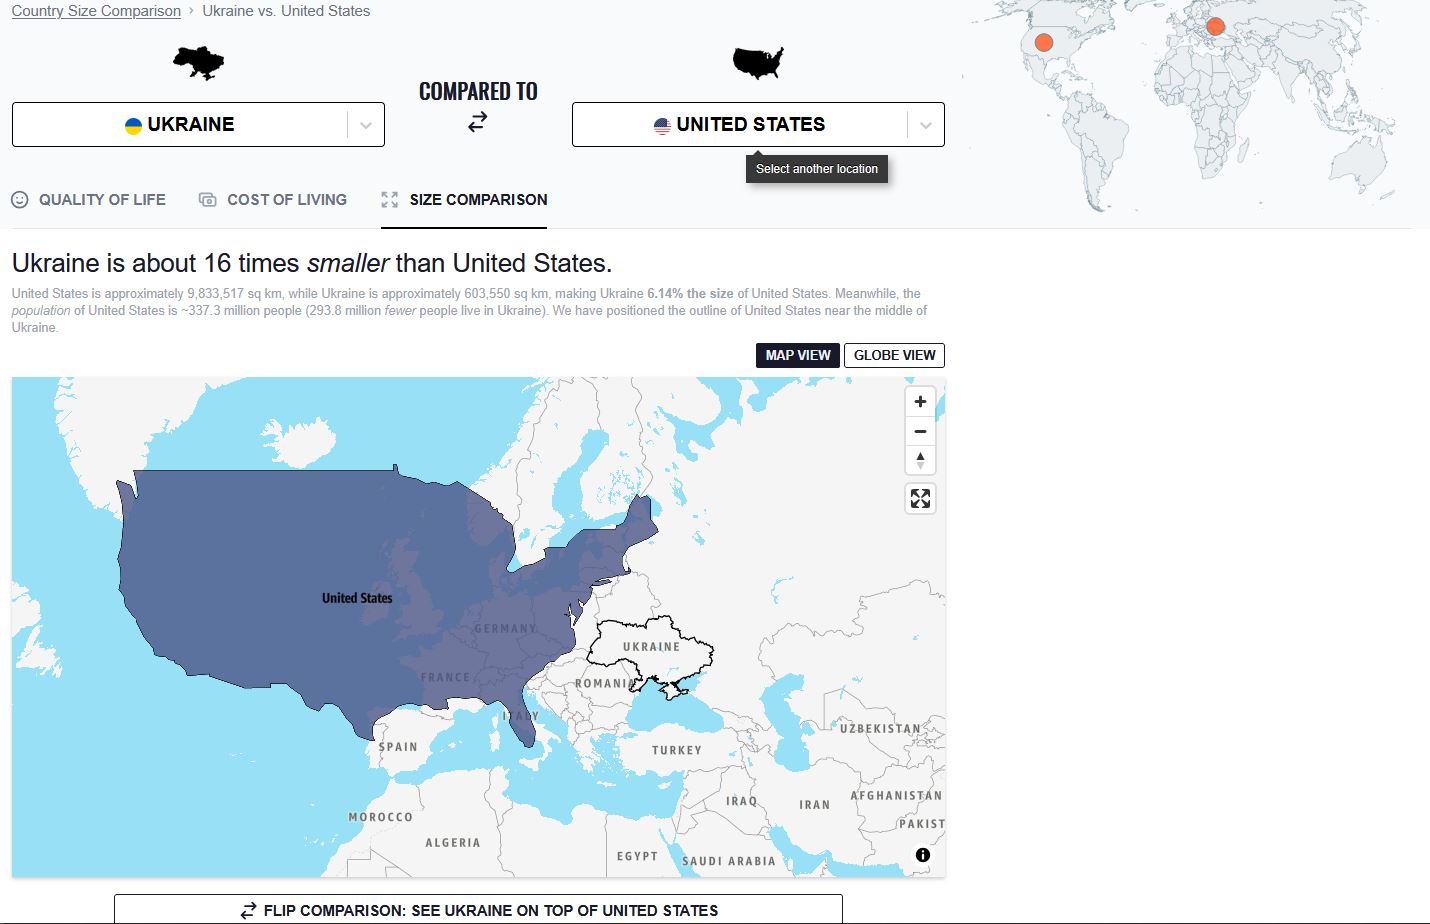Open the Cost of Living tab

point(273,199)
